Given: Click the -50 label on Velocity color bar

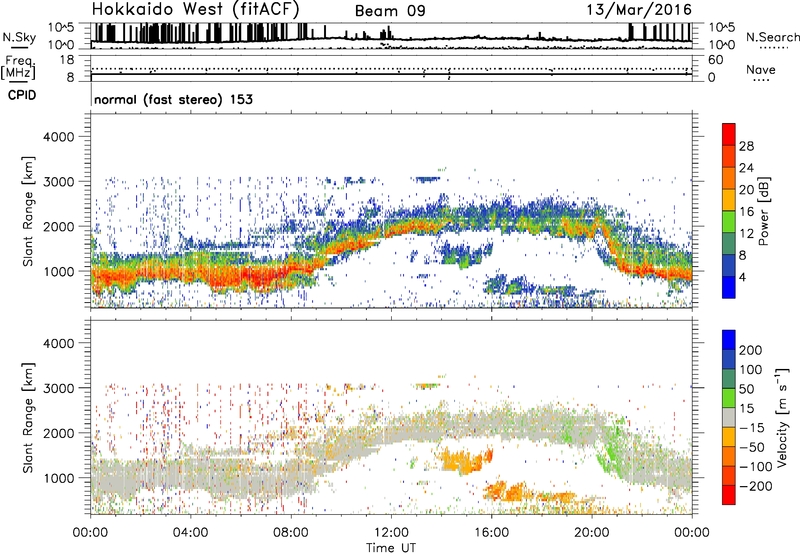Looking at the screenshot, I should click(x=752, y=448).
